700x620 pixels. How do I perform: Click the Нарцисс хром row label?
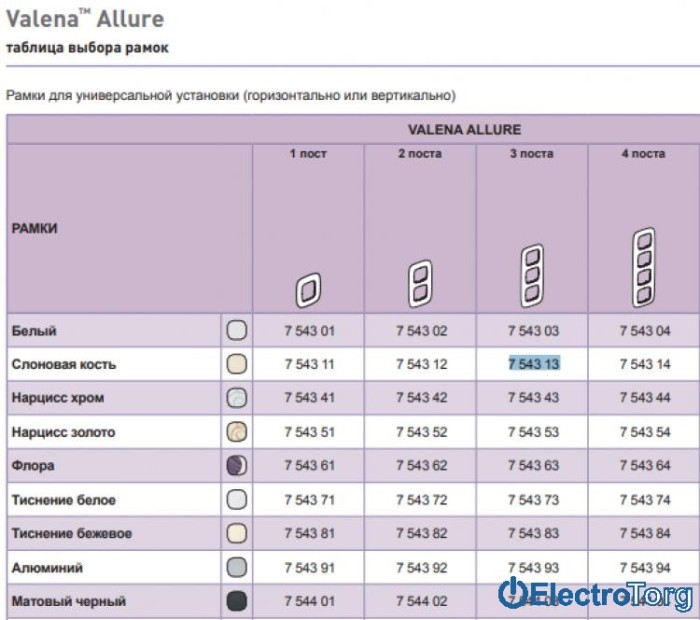coord(58,398)
